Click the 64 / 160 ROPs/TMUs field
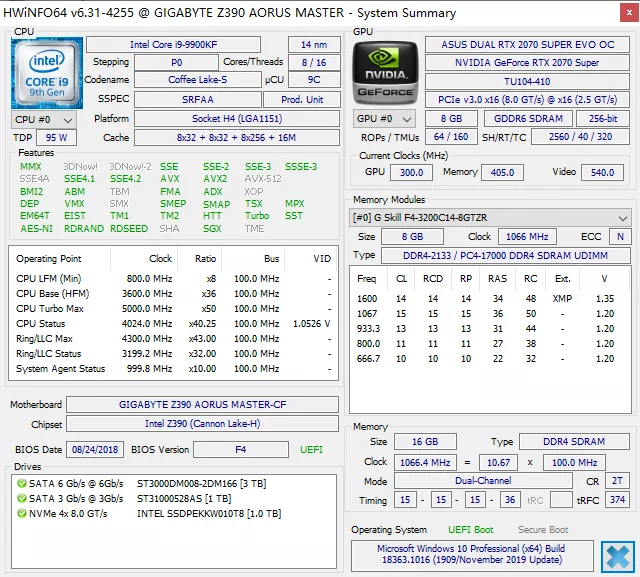Viewport: 640px width, 577px height. [451, 137]
